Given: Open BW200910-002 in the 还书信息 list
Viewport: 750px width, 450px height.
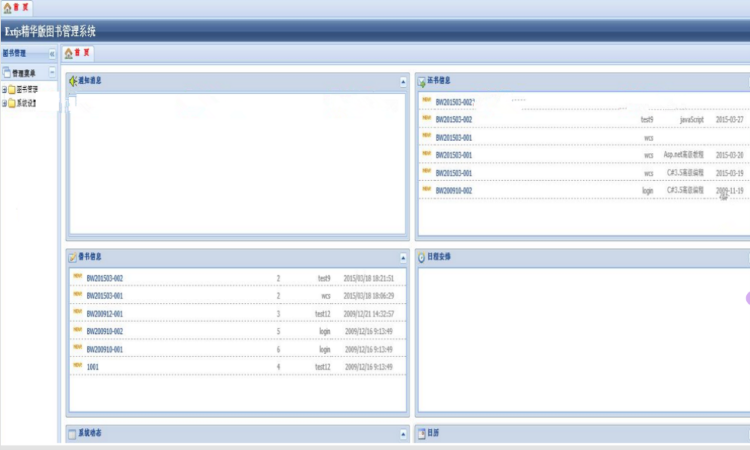Looking at the screenshot, I should (453, 190).
